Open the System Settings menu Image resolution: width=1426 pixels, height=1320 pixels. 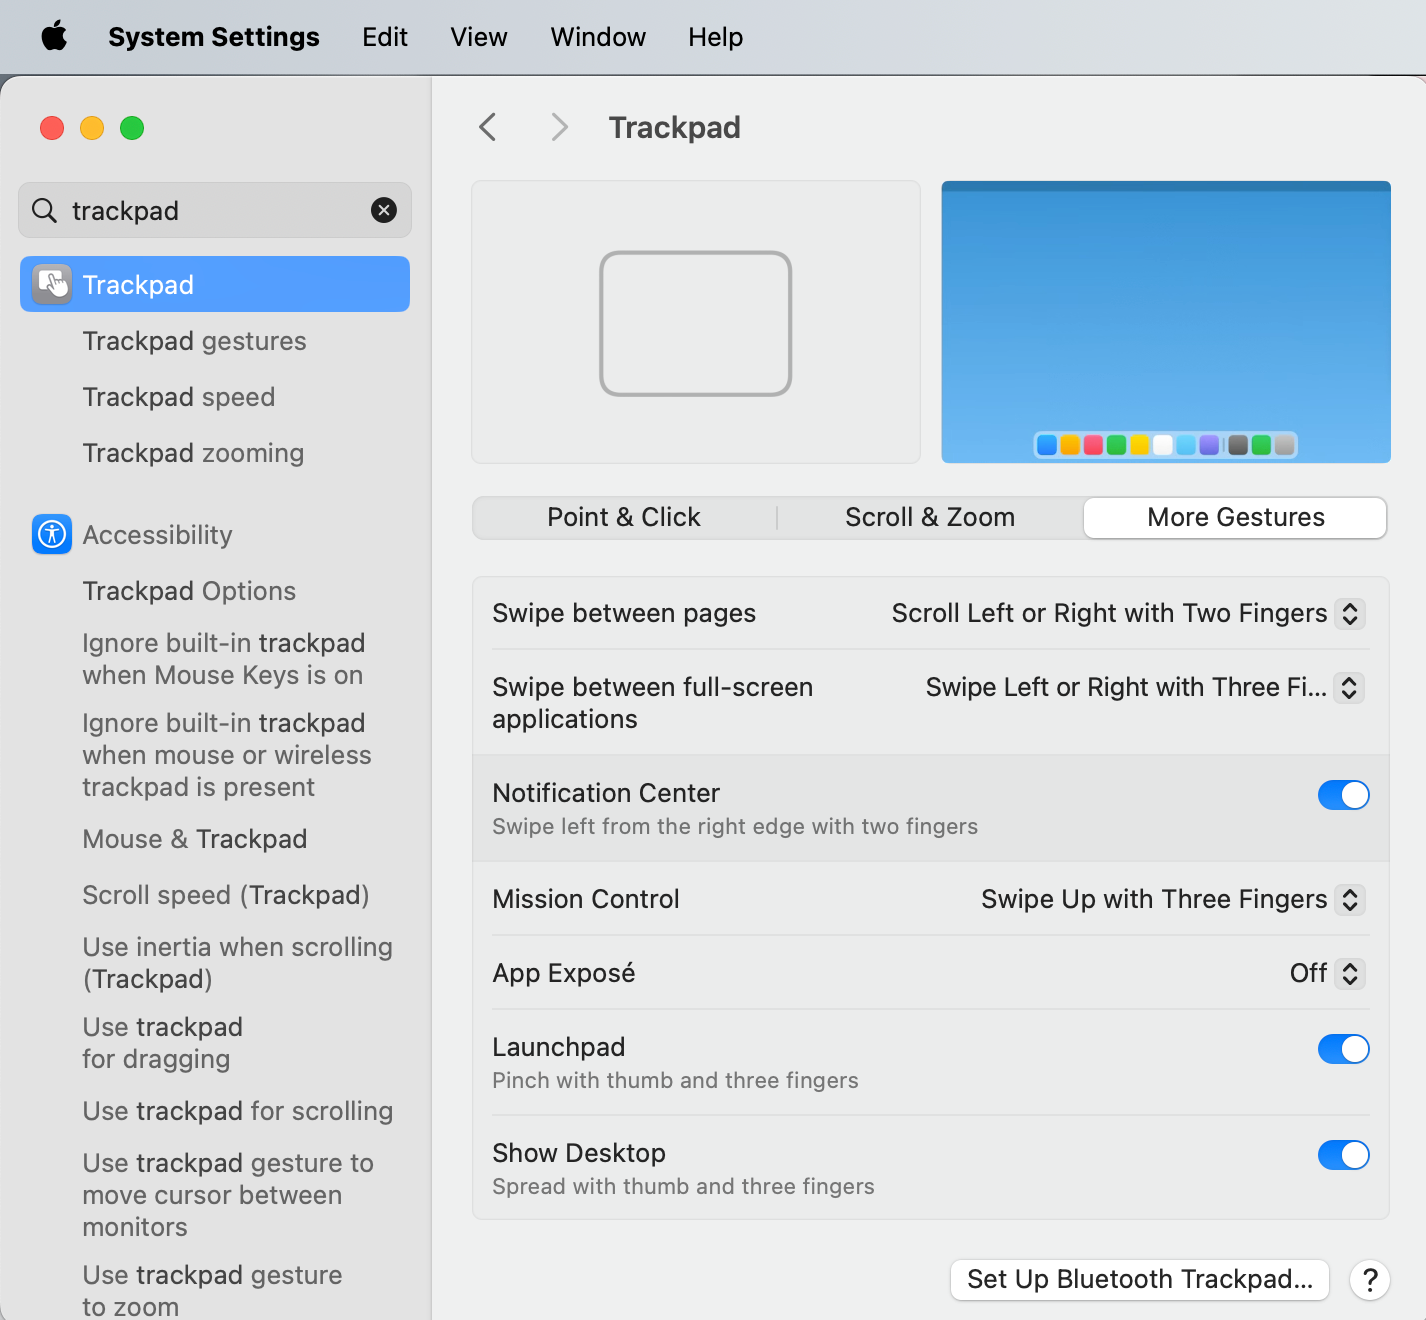click(214, 37)
